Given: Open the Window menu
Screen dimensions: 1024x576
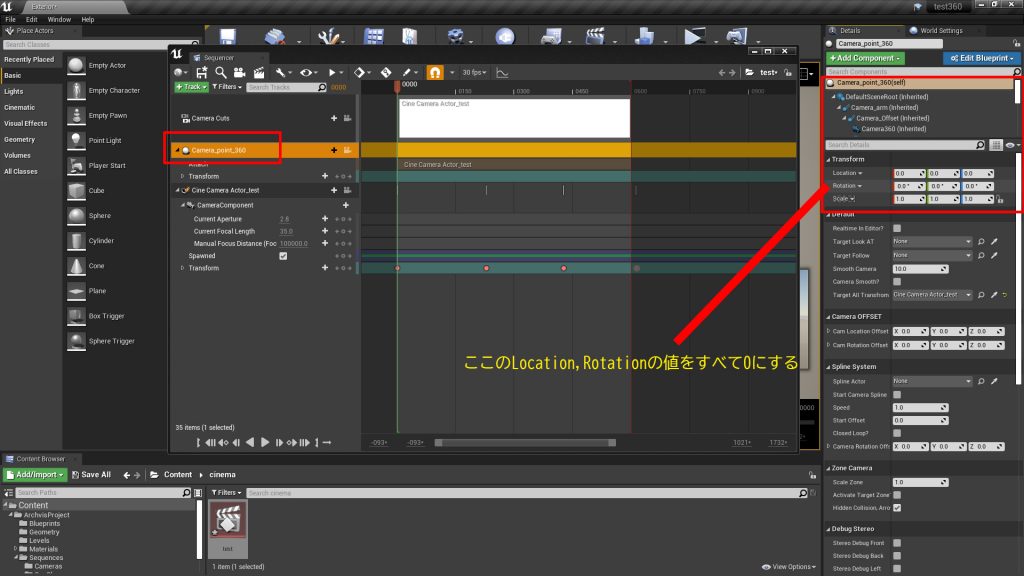Looking at the screenshot, I should [x=59, y=20].
